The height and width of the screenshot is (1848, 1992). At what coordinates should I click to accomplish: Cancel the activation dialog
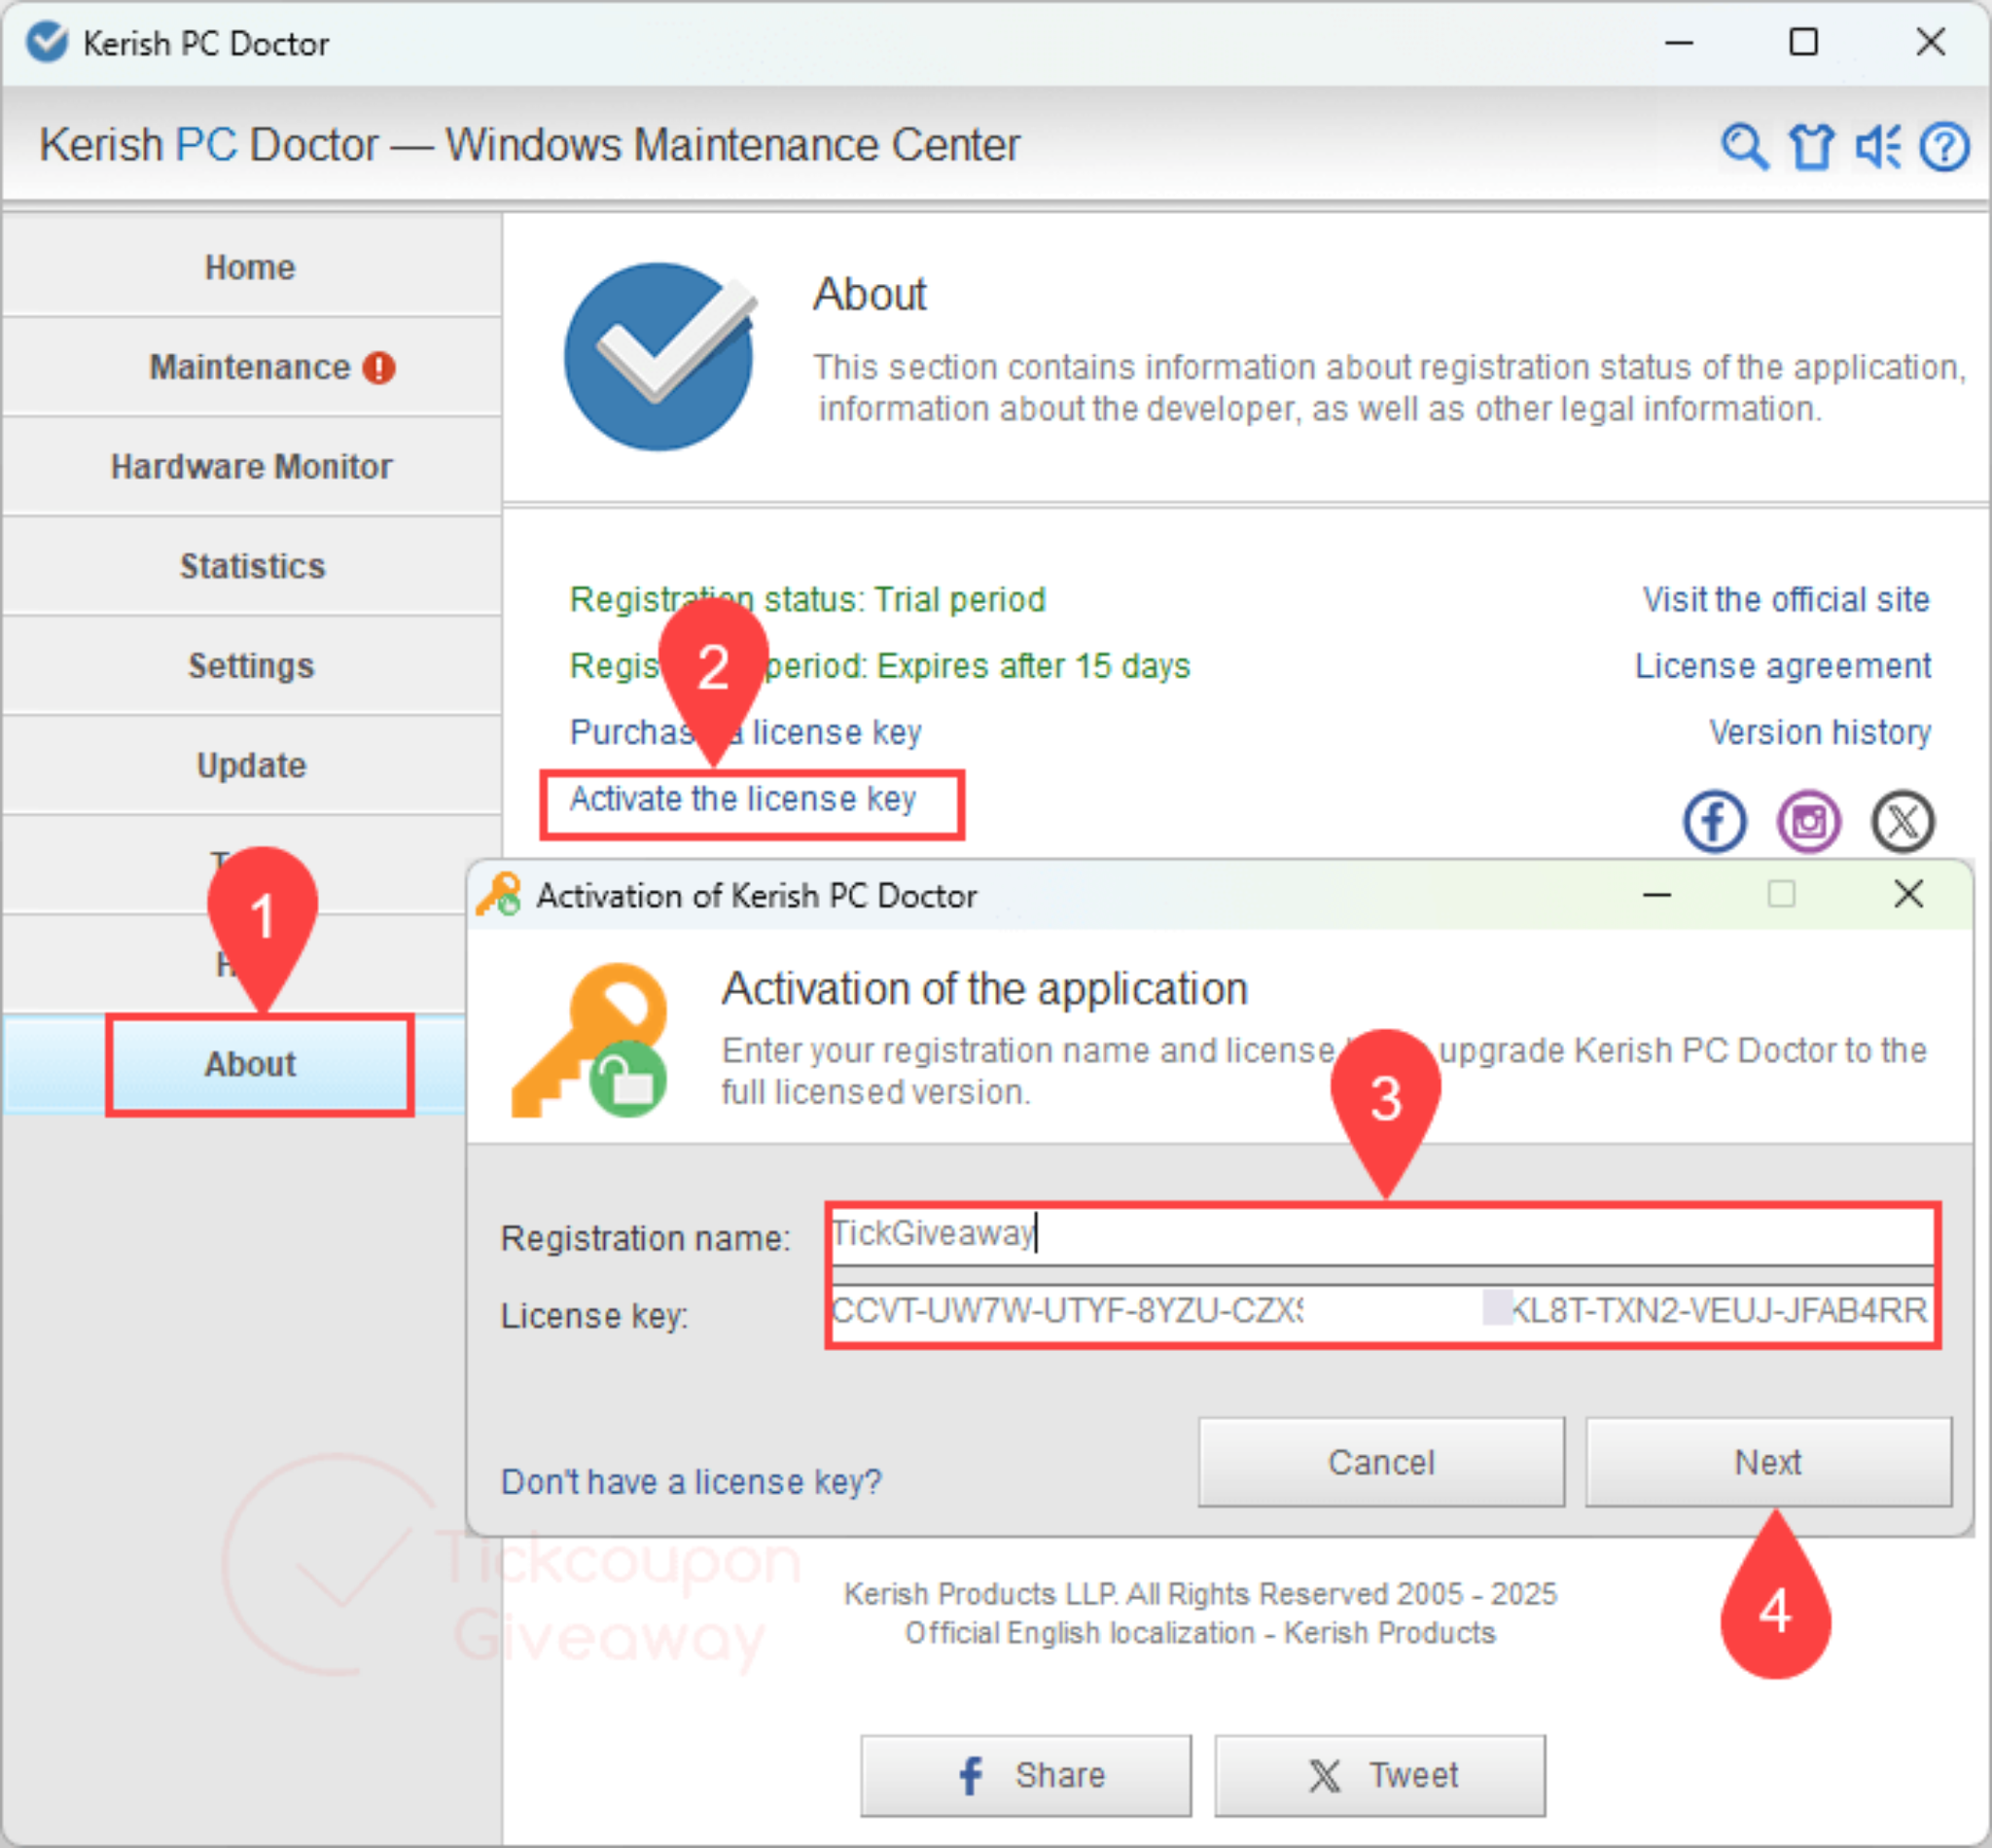1380,1462
